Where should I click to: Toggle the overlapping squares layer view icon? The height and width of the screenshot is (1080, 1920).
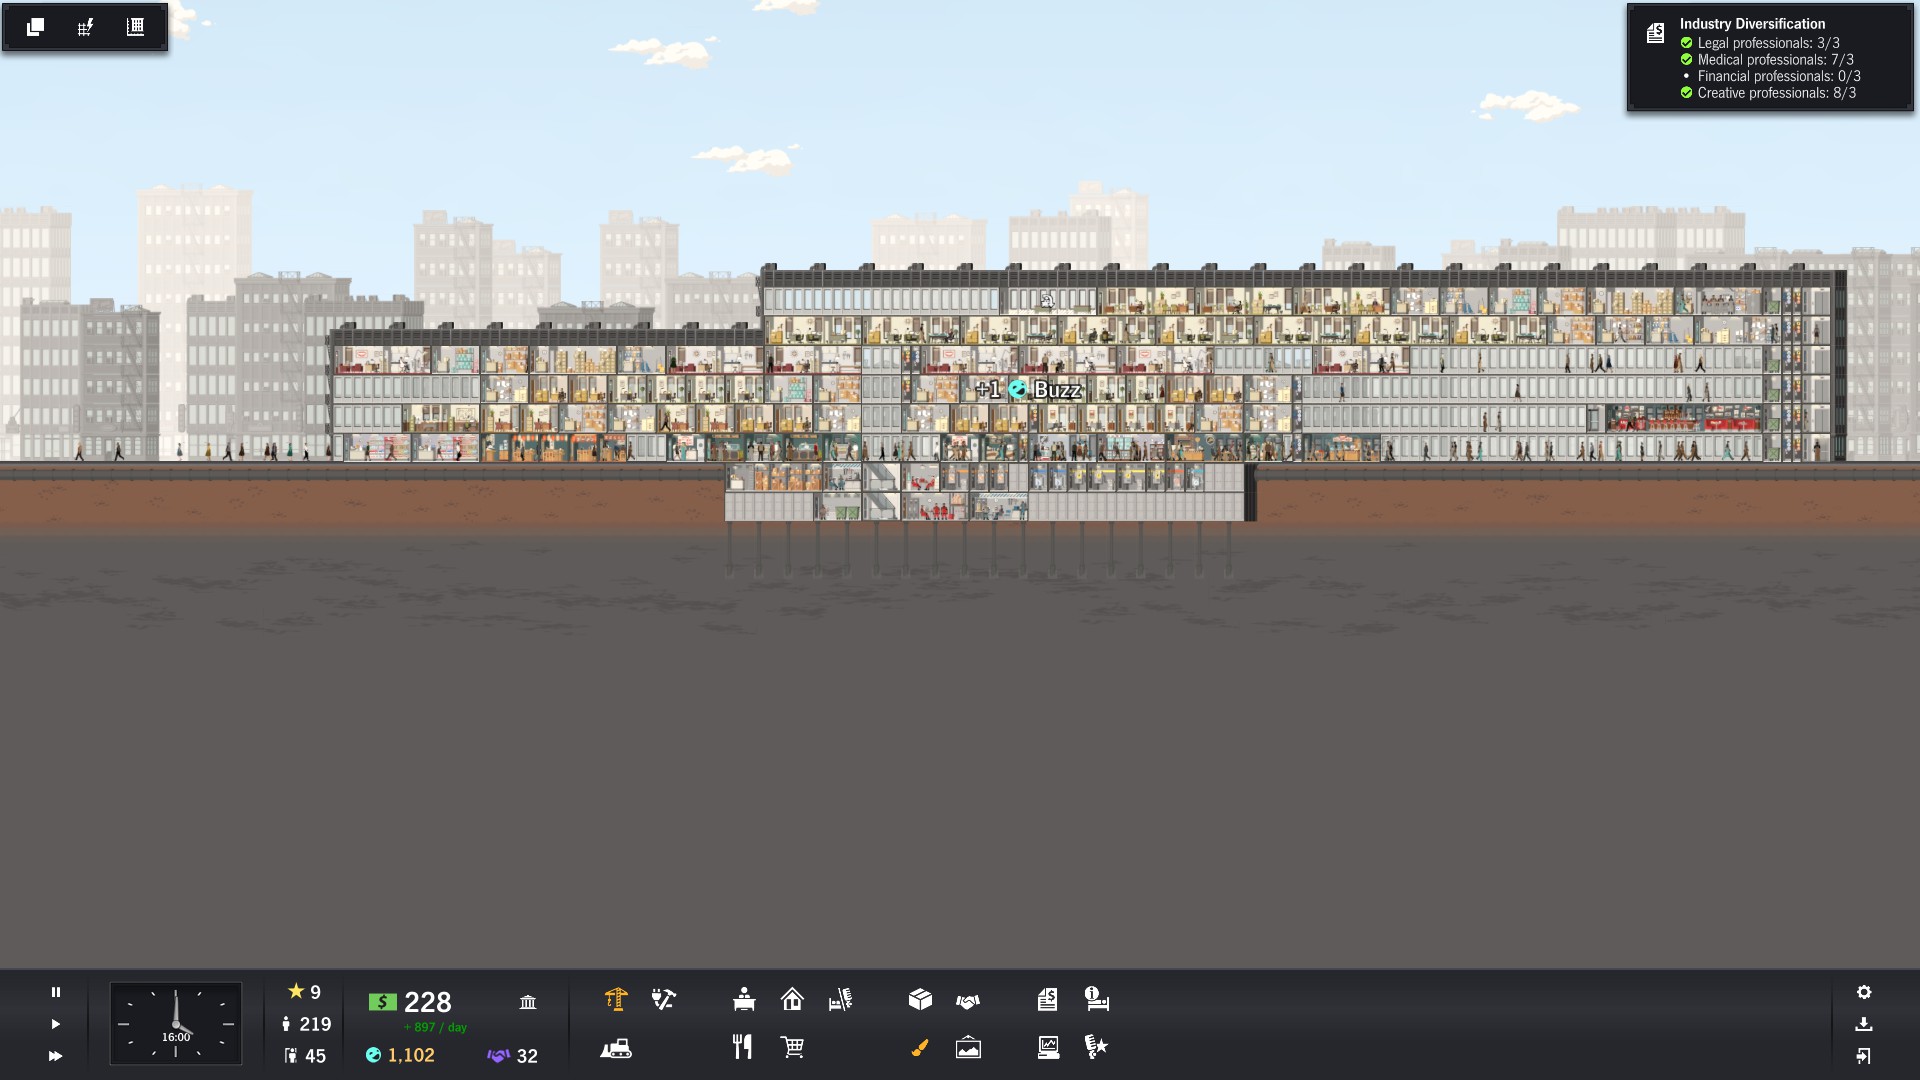35,27
